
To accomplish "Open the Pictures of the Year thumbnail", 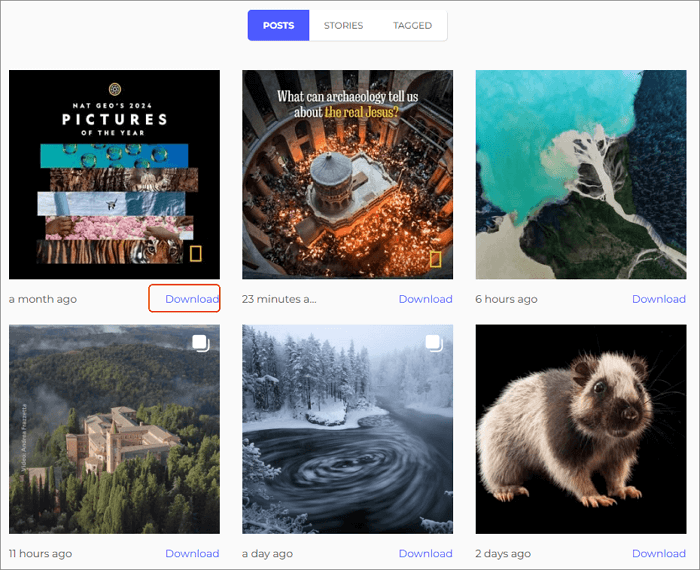I will pyautogui.click(x=114, y=174).
